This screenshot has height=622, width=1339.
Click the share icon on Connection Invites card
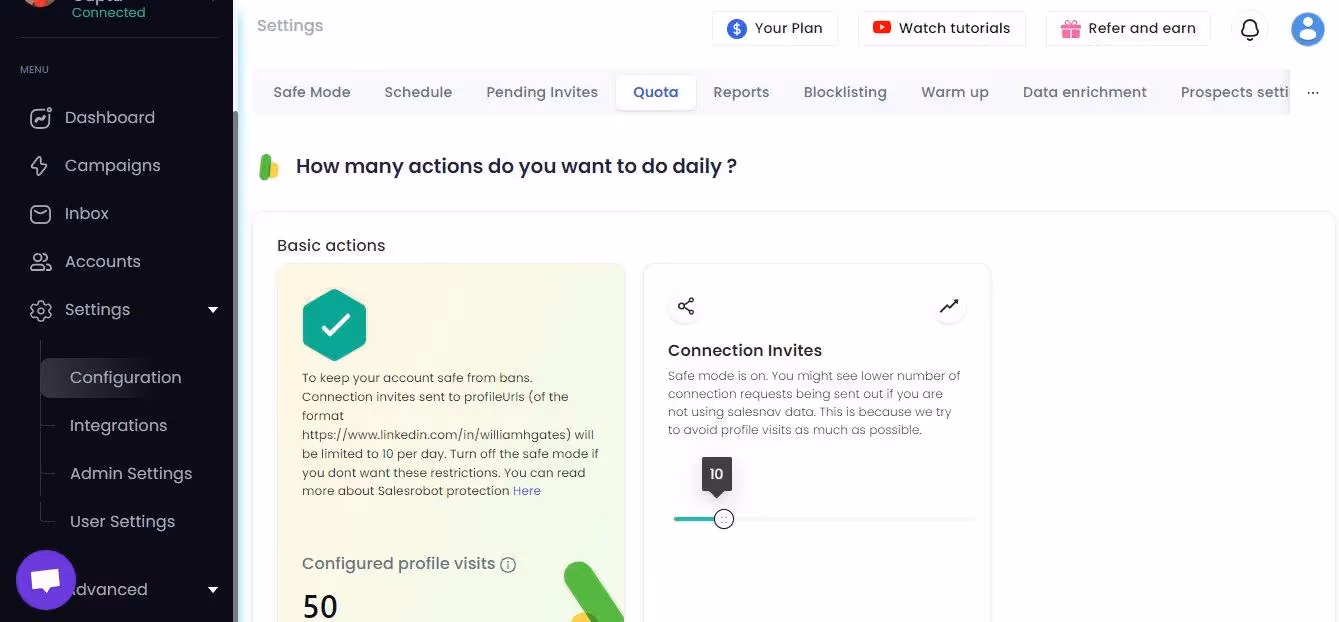point(685,306)
